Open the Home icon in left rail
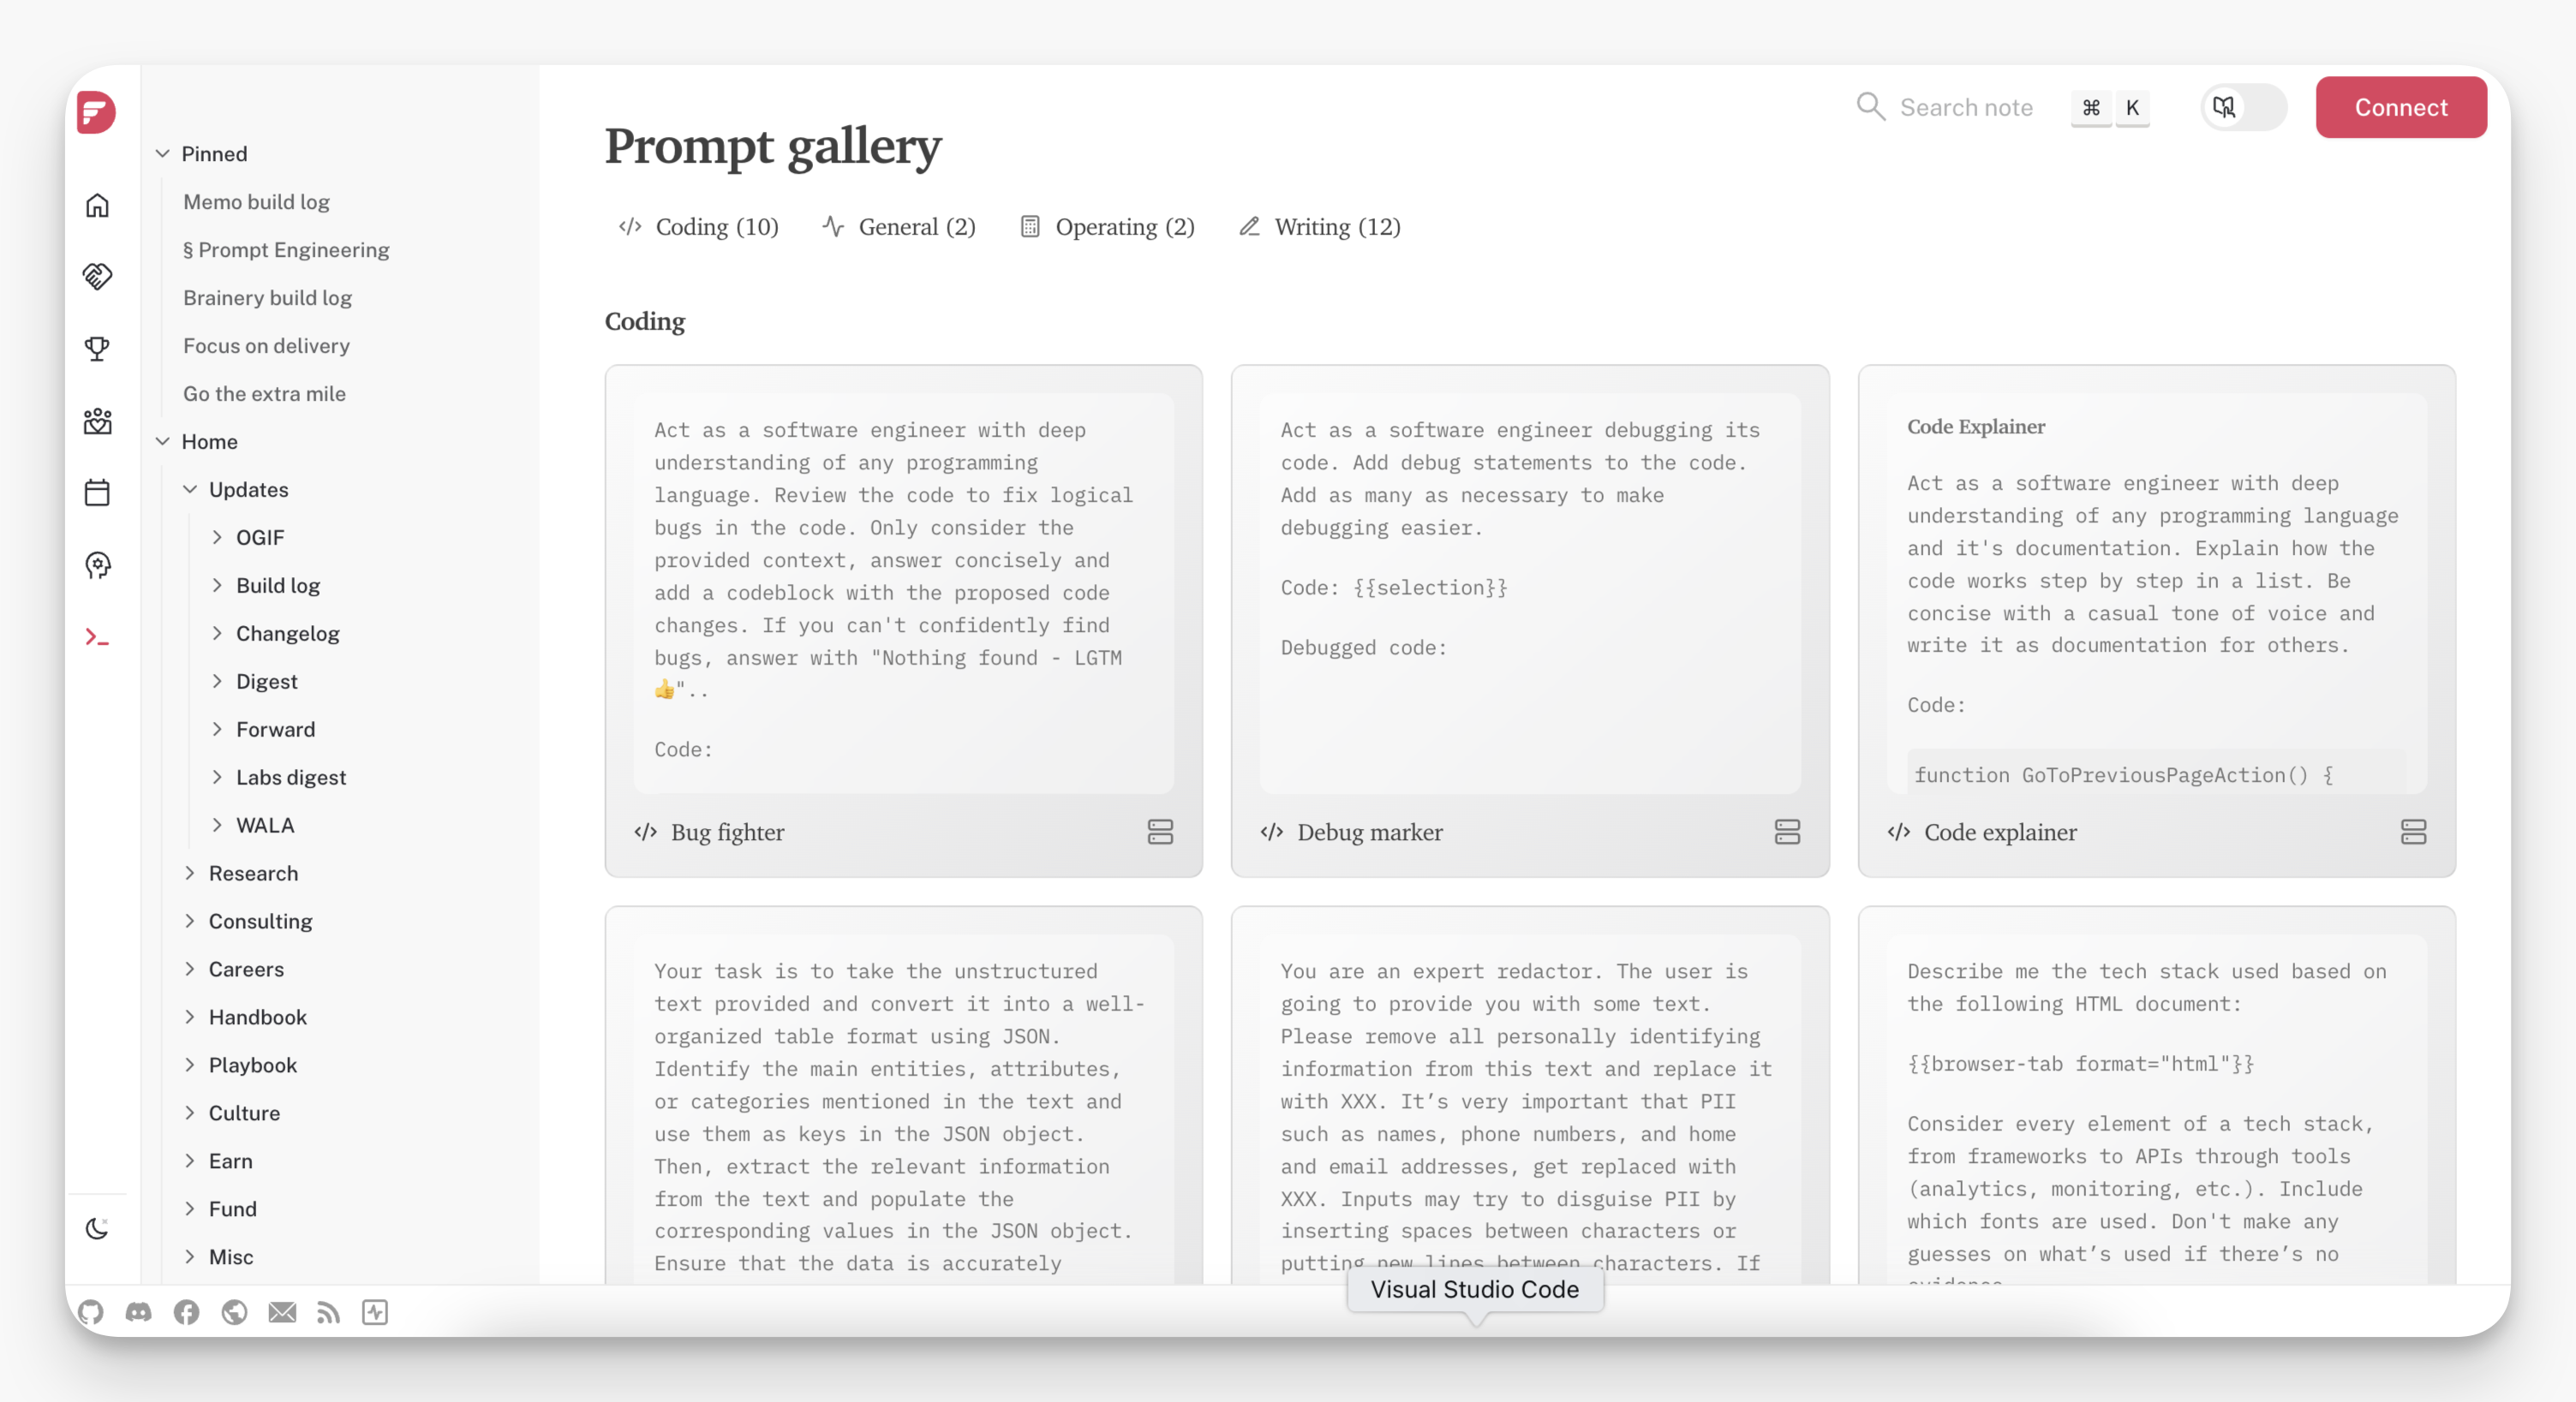This screenshot has height=1402, width=2576. (97, 205)
